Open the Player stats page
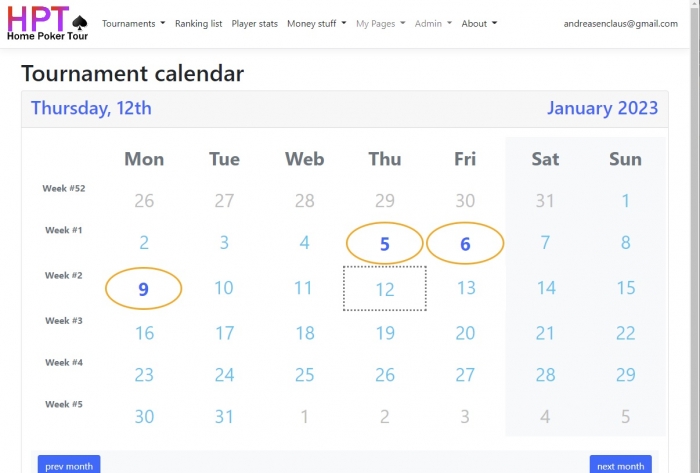This screenshot has height=473, width=700. tap(254, 24)
